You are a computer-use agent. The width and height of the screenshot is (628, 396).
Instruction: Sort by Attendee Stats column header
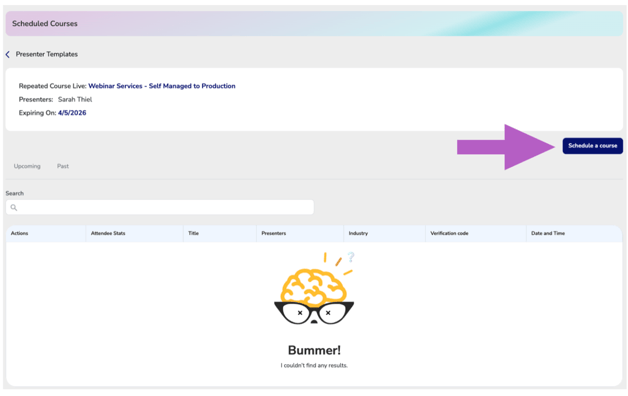pyautogui.click(x=108, y=233)
